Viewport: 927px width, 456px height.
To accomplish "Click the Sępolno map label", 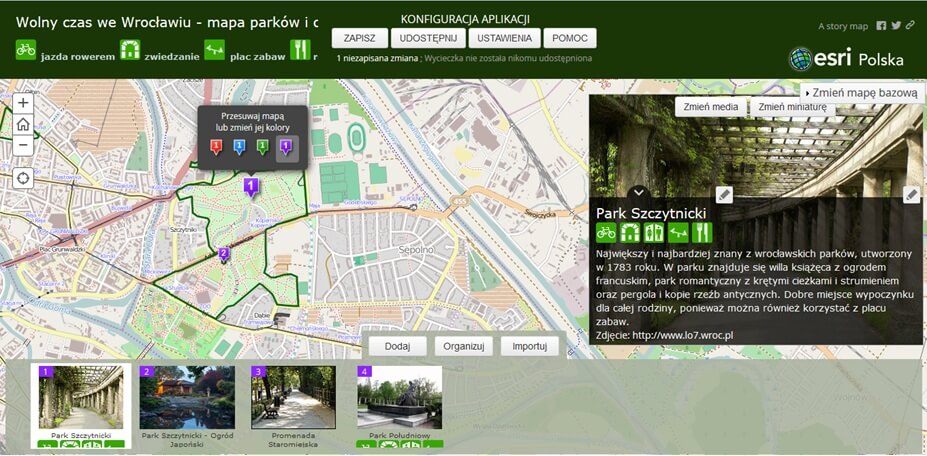I will point(416,250).
